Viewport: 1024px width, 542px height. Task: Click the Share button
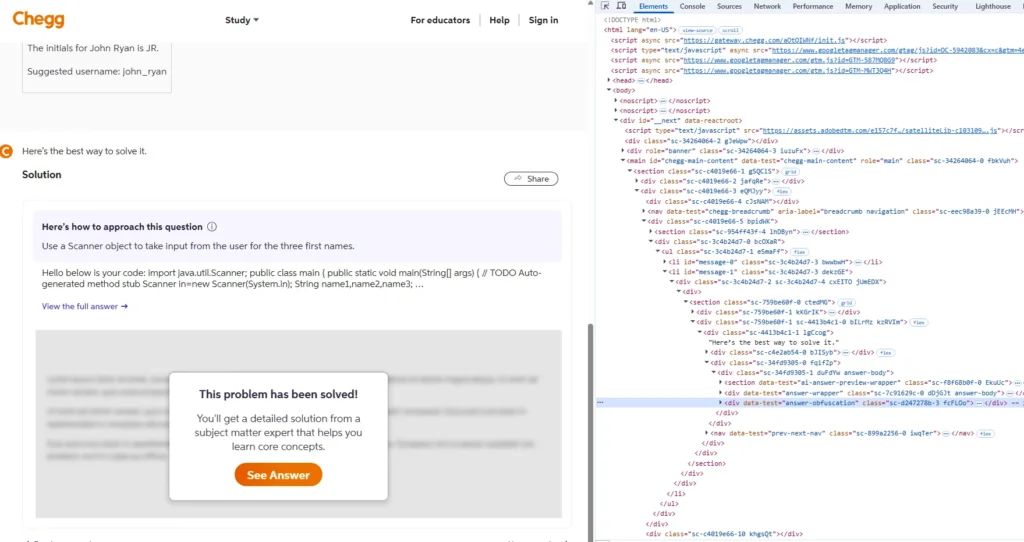tap(531, 178)
